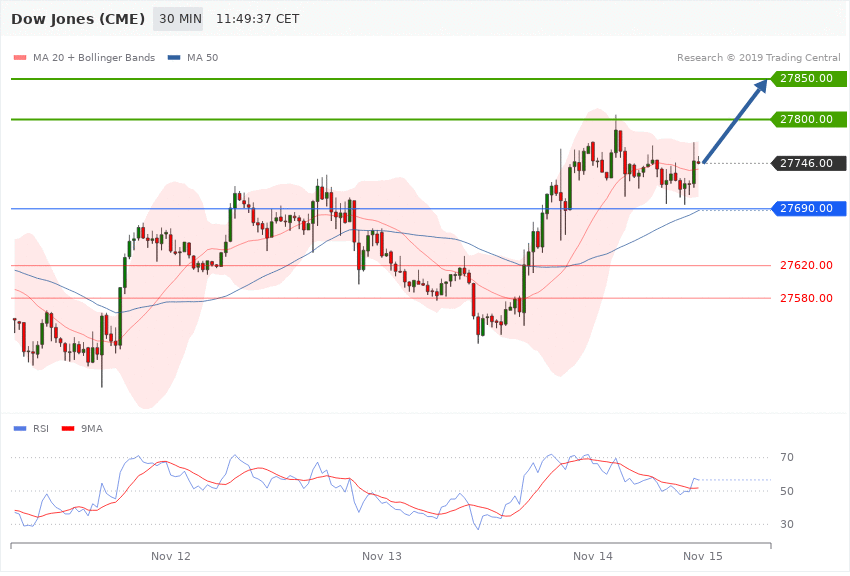850x576 pixels.
Task: Click the 27620.00 red support label
Action: coord(806,265)
